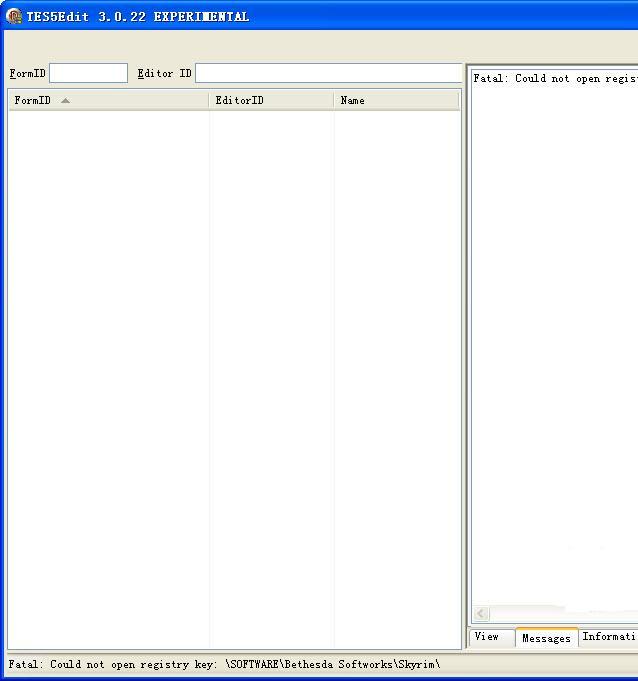Sort records by the FormID column header
638x681 pixels.
(x=32, y=100)
